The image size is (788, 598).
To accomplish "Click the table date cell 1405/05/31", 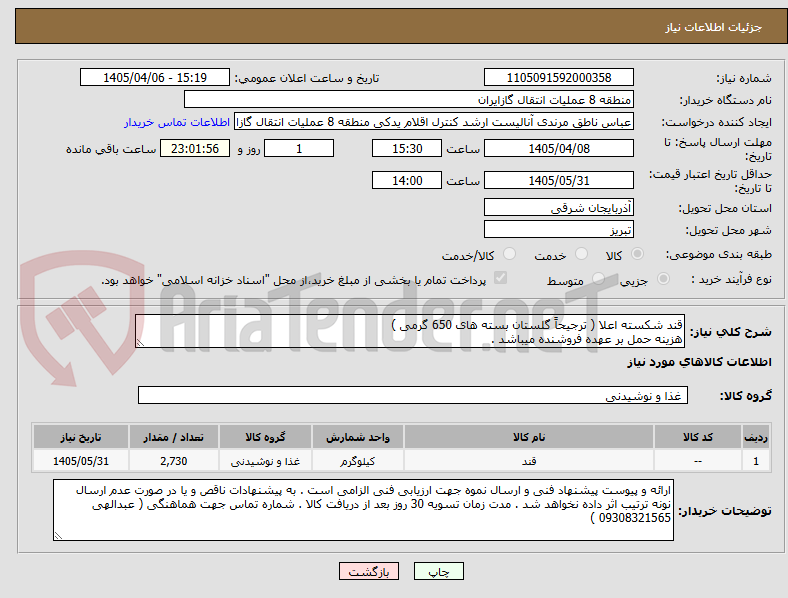I will (80, 460).
